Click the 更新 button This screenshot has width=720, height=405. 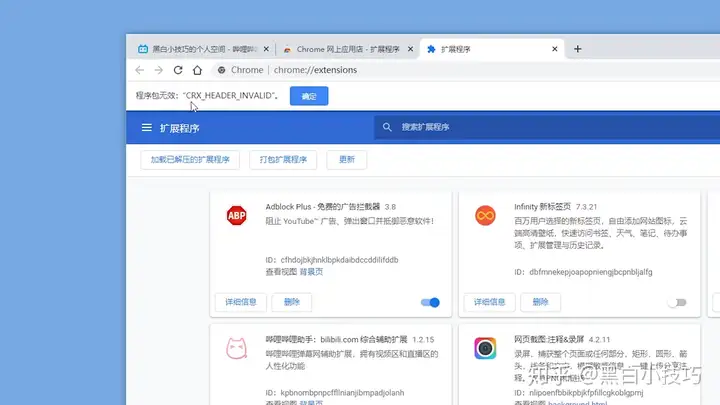point(347,160)
